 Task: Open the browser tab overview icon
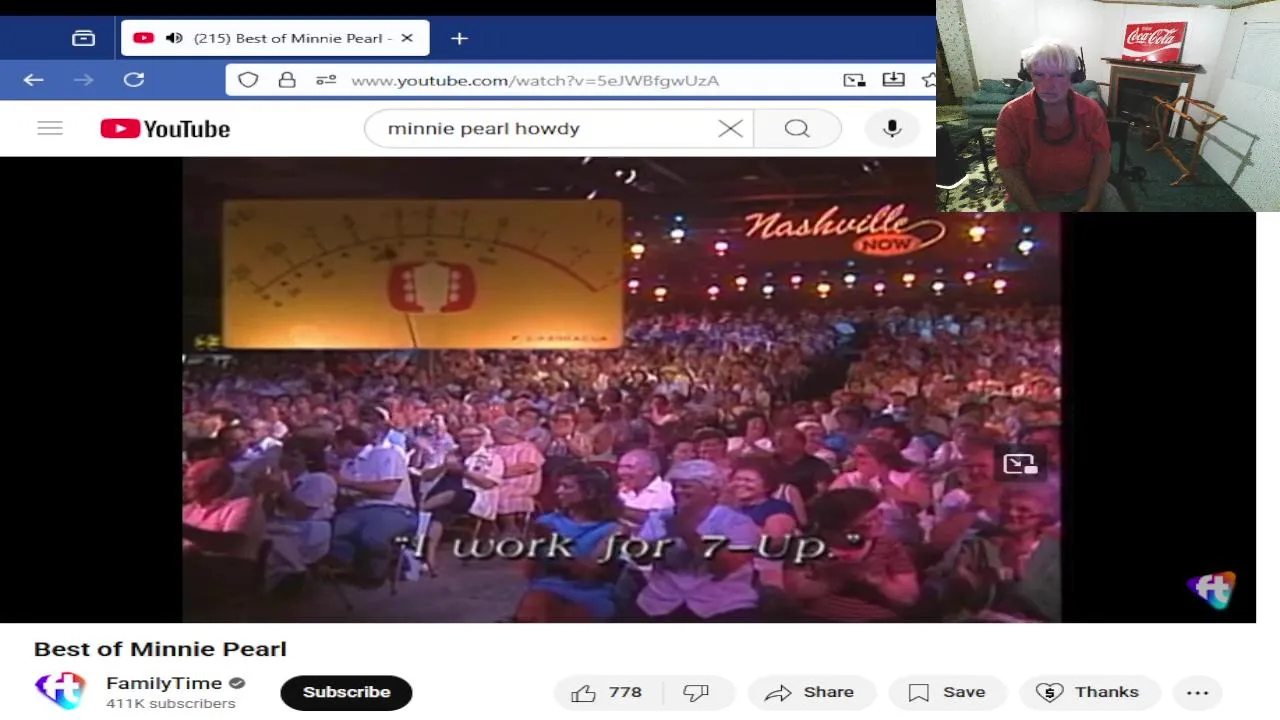click(x=83, y=38)
